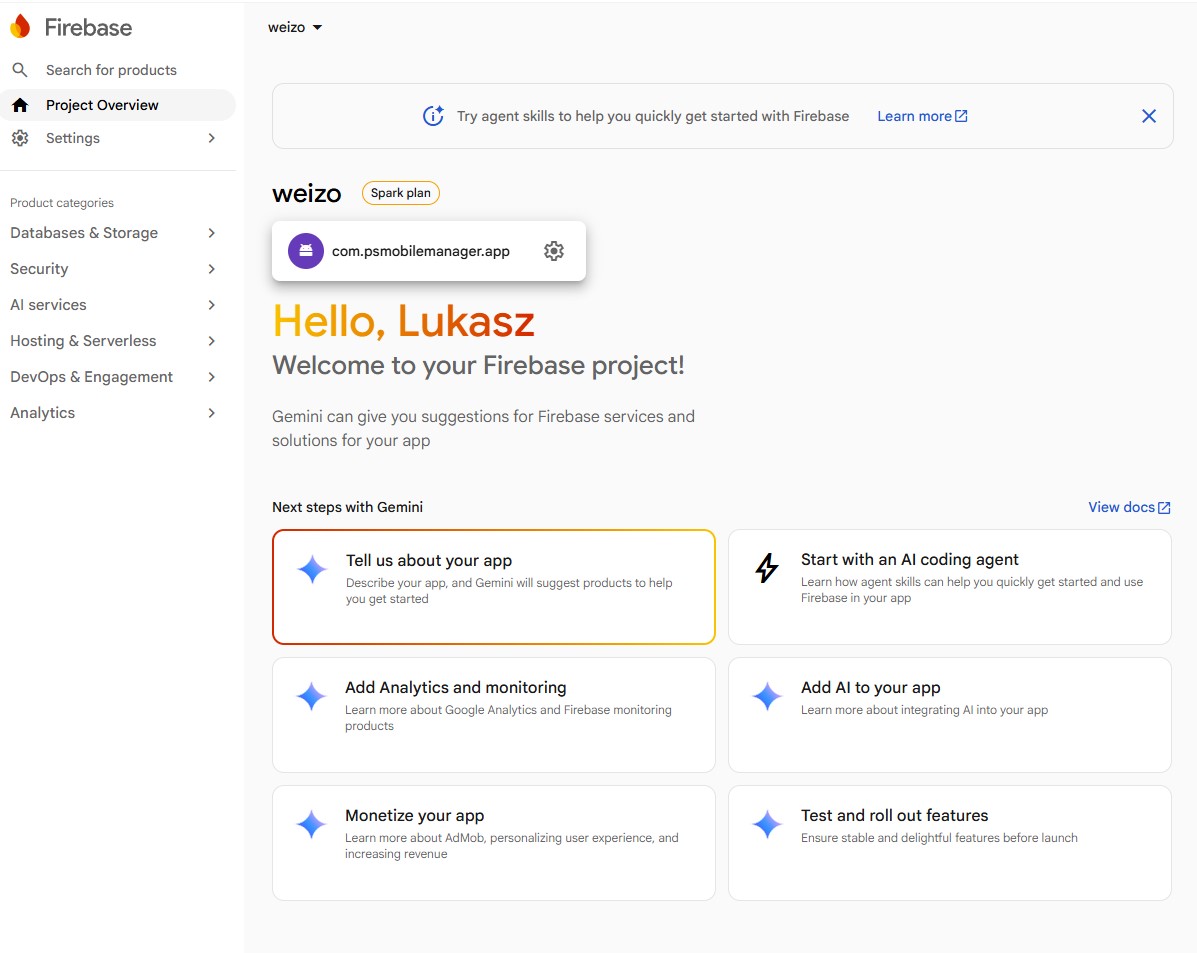Open app settings gear next to com.psmobilemanager.app

click(x=553, y=251)
